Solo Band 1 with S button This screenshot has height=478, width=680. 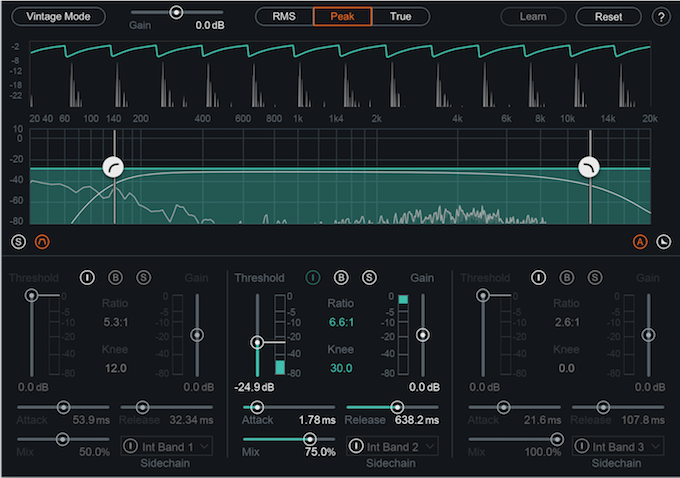[x=144, y=278]
